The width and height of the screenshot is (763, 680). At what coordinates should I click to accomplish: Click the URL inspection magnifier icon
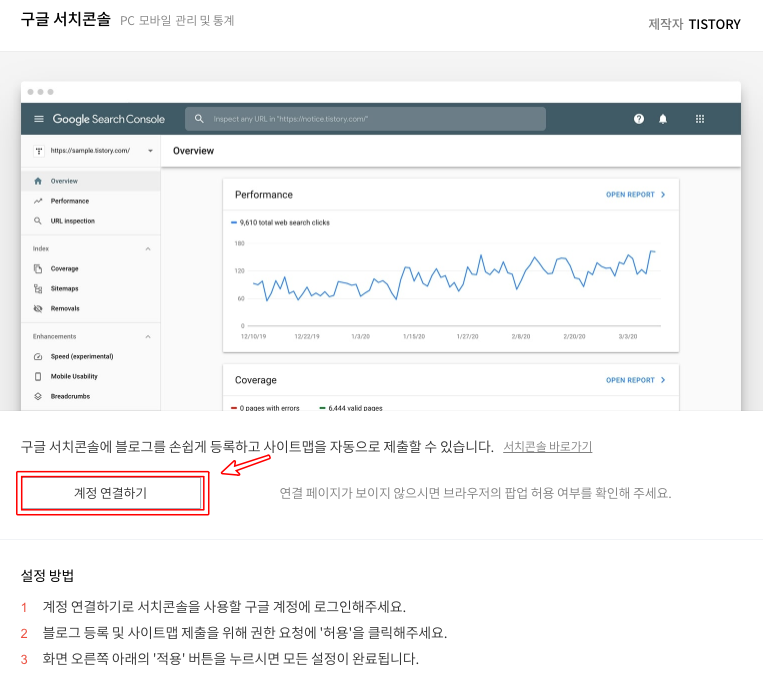click(38, 221)
